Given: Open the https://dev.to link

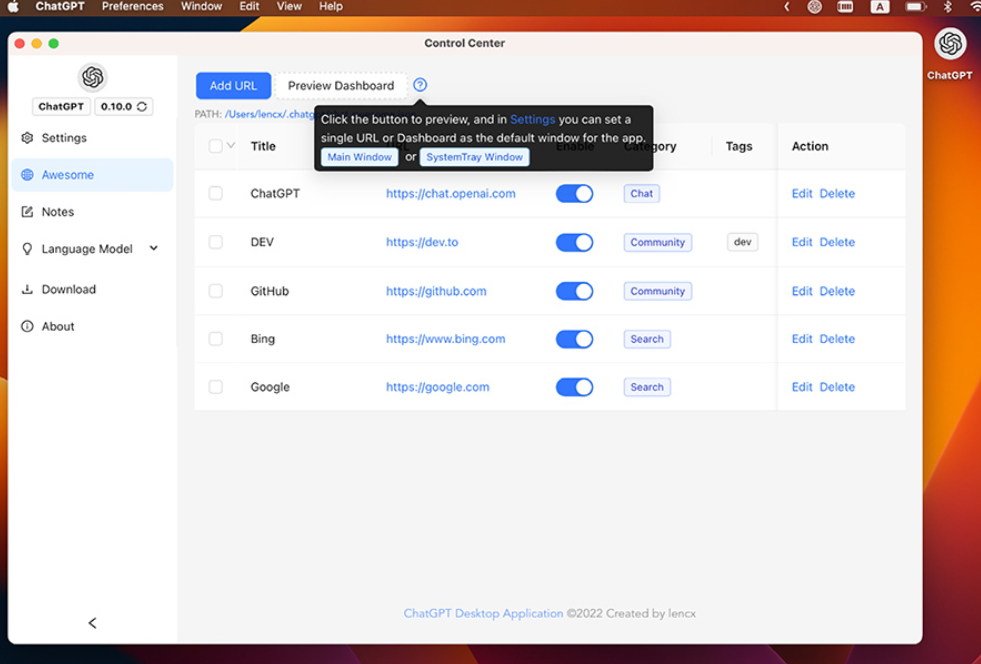Looking at the screenshot, I should (422, 242).
